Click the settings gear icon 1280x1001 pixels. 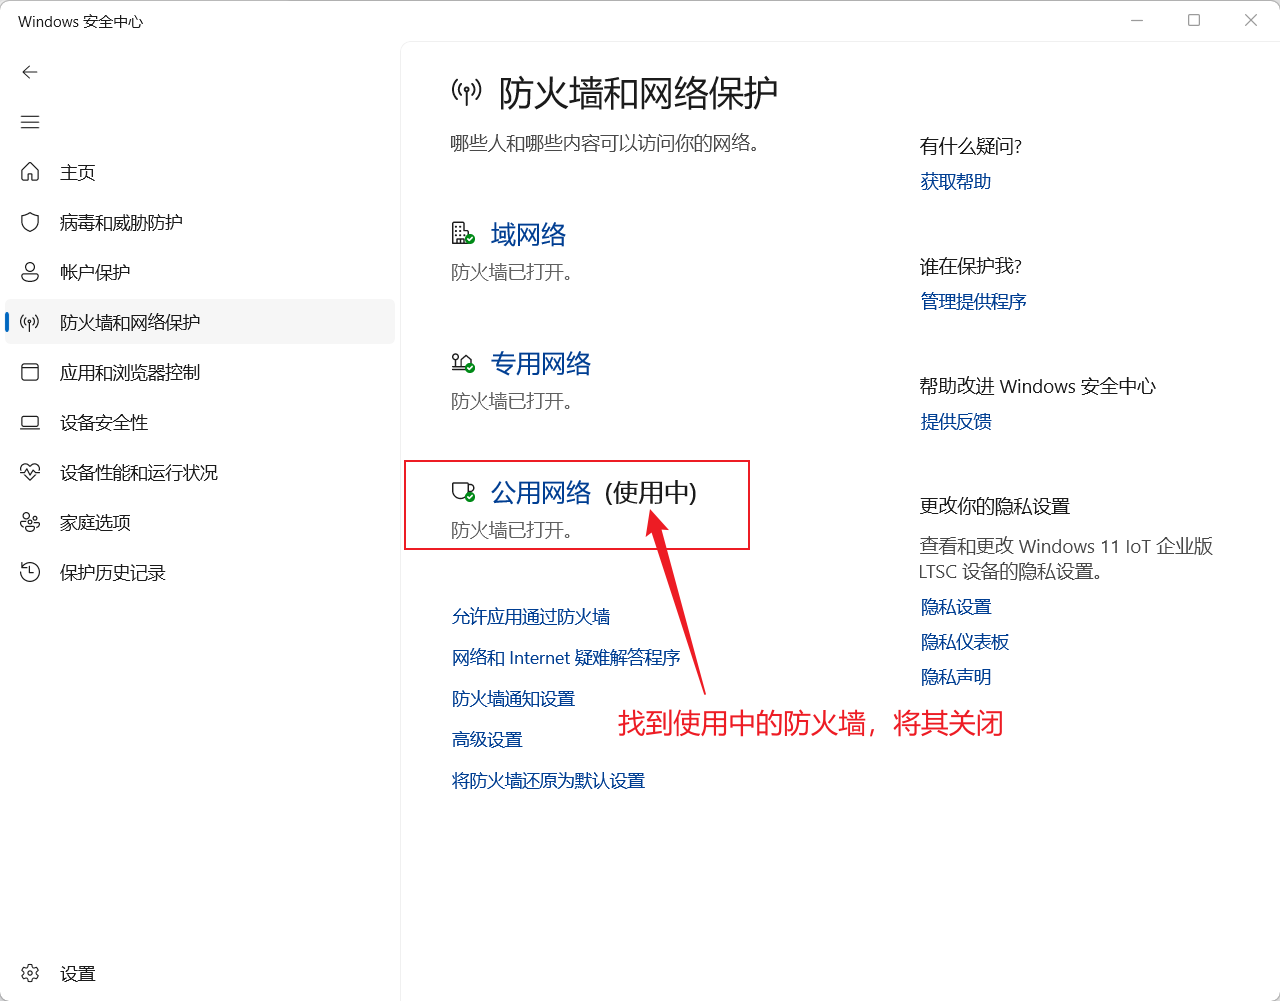click(x=30, y=973)
